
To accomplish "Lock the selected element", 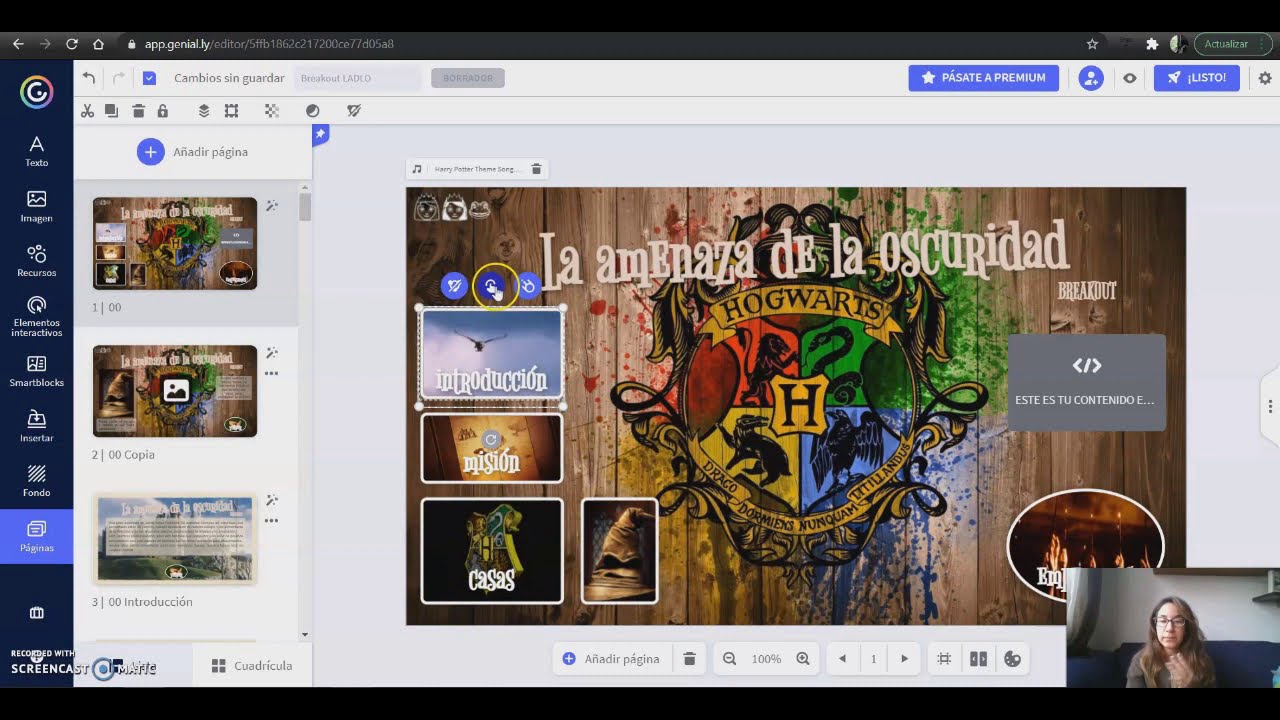I will [162, 111].
